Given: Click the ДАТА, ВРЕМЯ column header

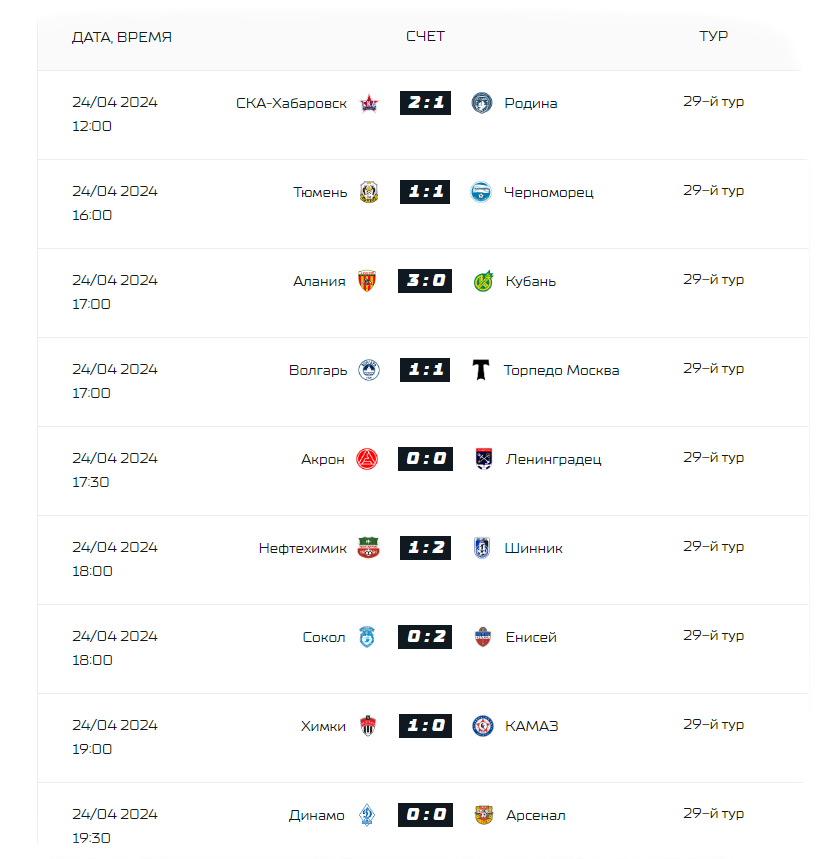Looking at the screenshot, I should pos(122,37).
